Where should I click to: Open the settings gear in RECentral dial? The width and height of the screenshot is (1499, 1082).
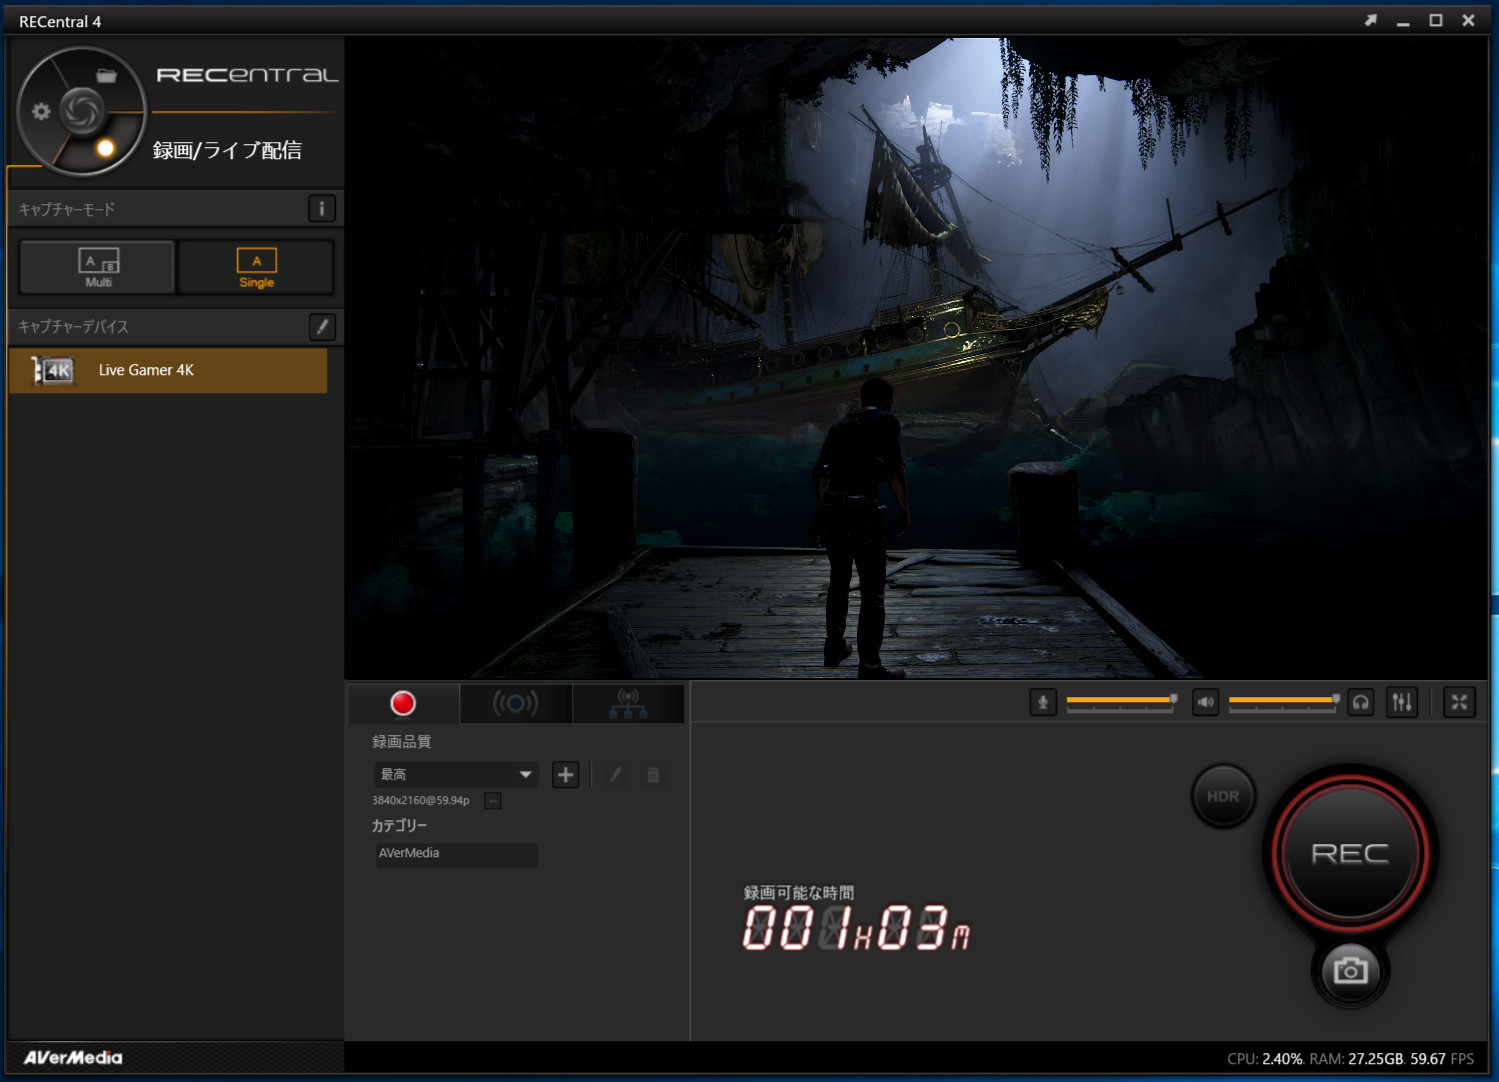point(41,111)
